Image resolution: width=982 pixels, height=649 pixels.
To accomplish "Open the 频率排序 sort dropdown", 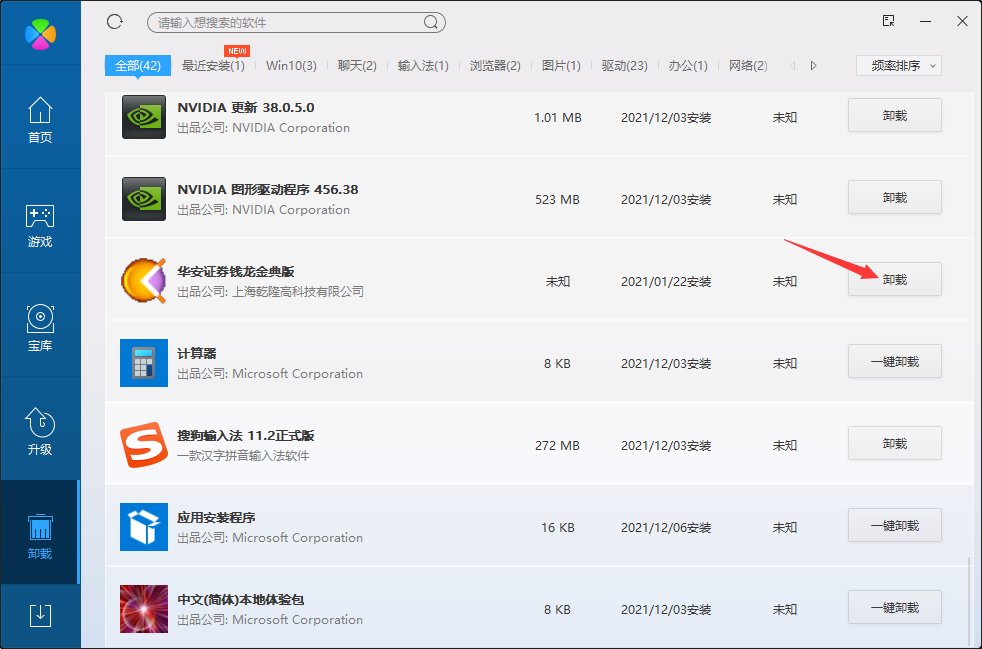I will pyautogui.click(x=899, y=65).
